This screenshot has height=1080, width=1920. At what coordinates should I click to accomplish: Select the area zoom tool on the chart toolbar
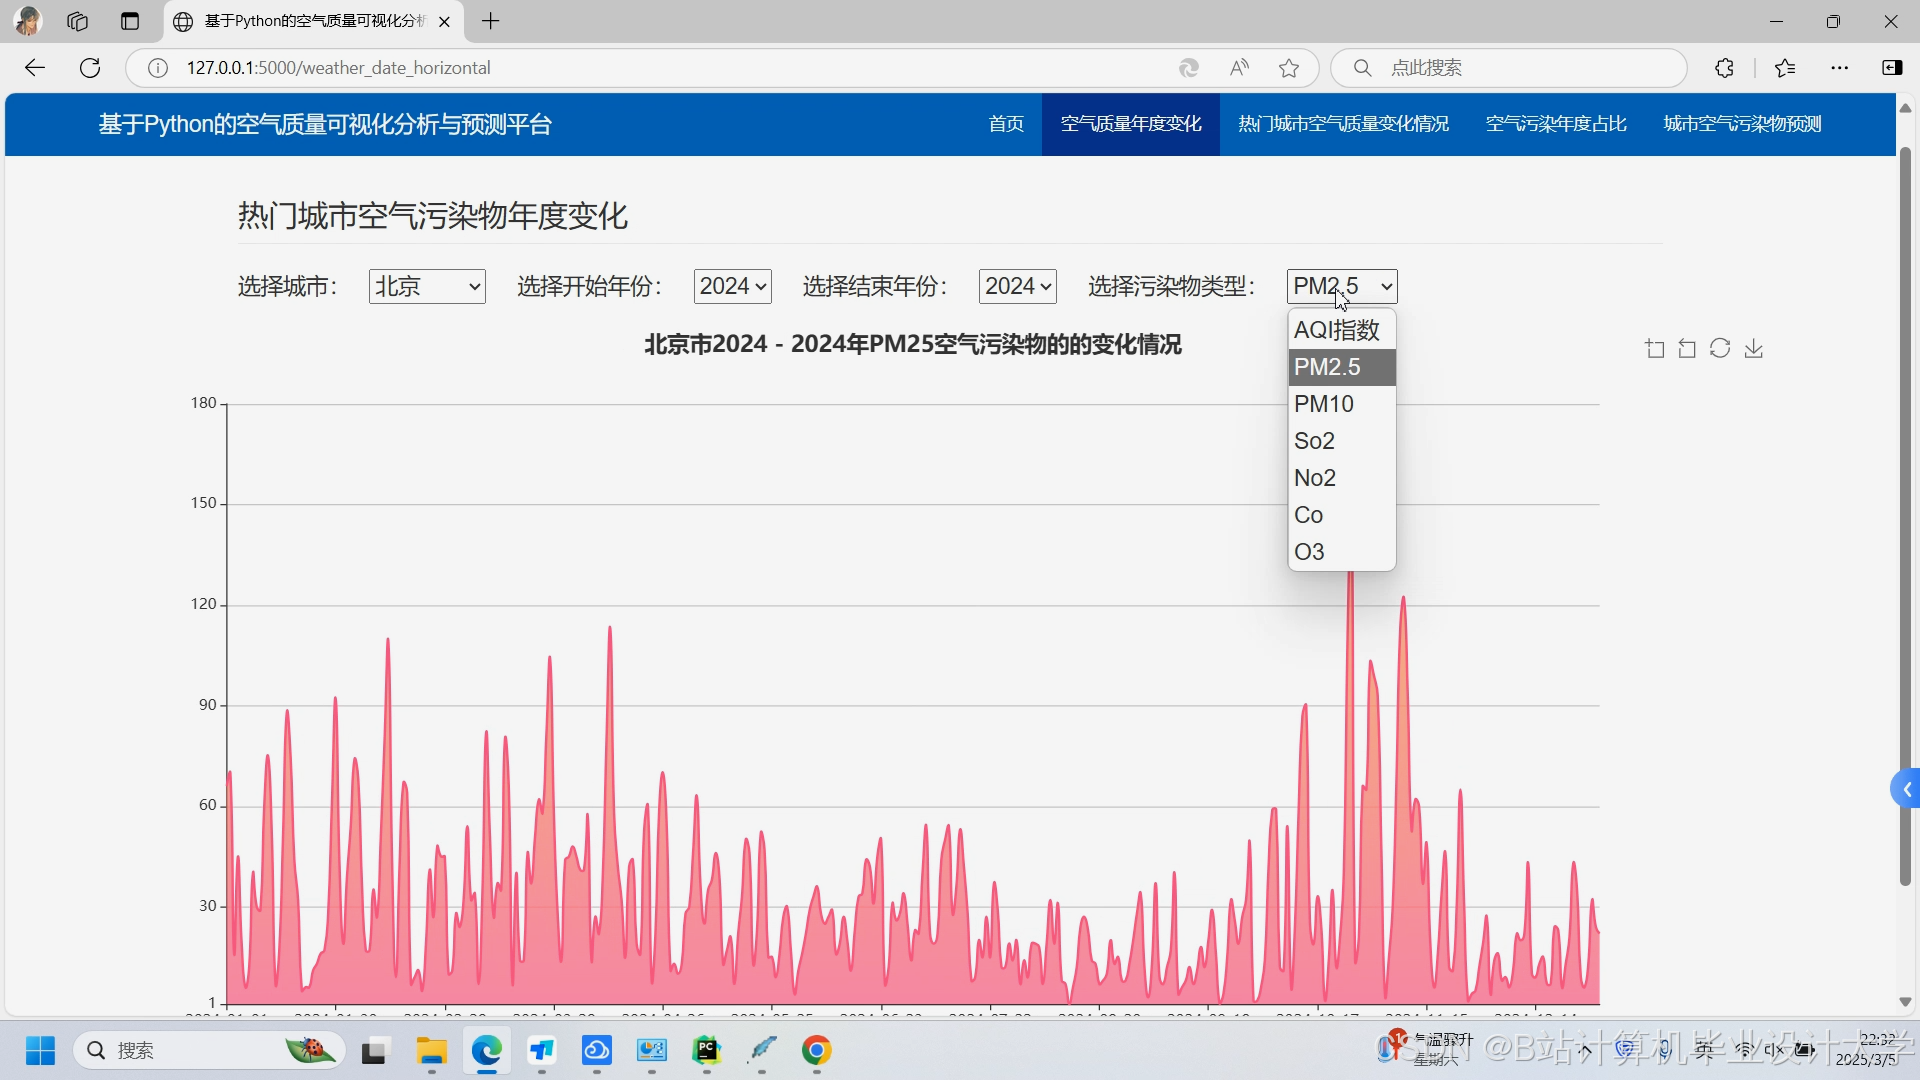[x=1654, y=348]
